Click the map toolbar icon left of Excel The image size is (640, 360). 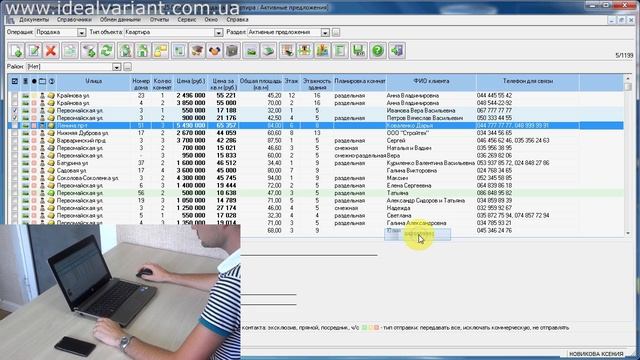tap(322, 51)
